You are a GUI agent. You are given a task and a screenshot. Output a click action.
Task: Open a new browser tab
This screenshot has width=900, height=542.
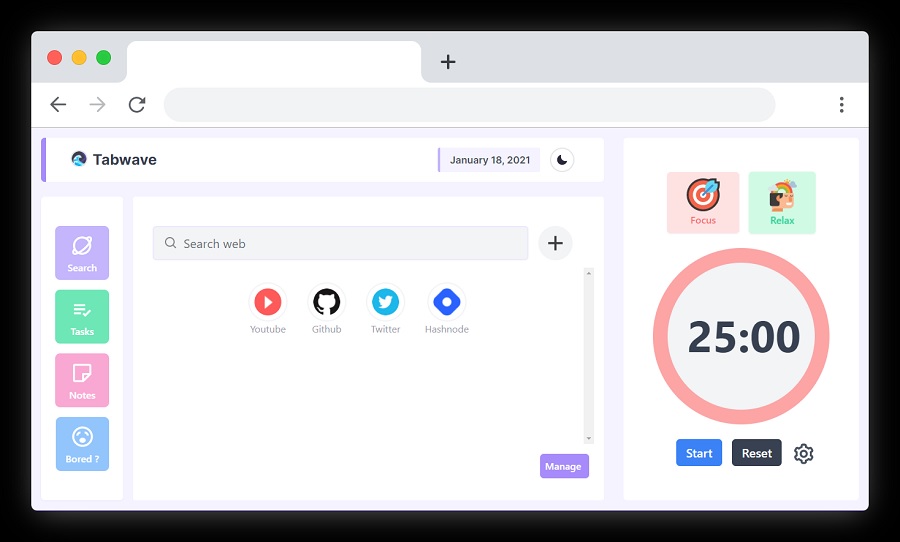pyautogui.click(x=448, y=61)
